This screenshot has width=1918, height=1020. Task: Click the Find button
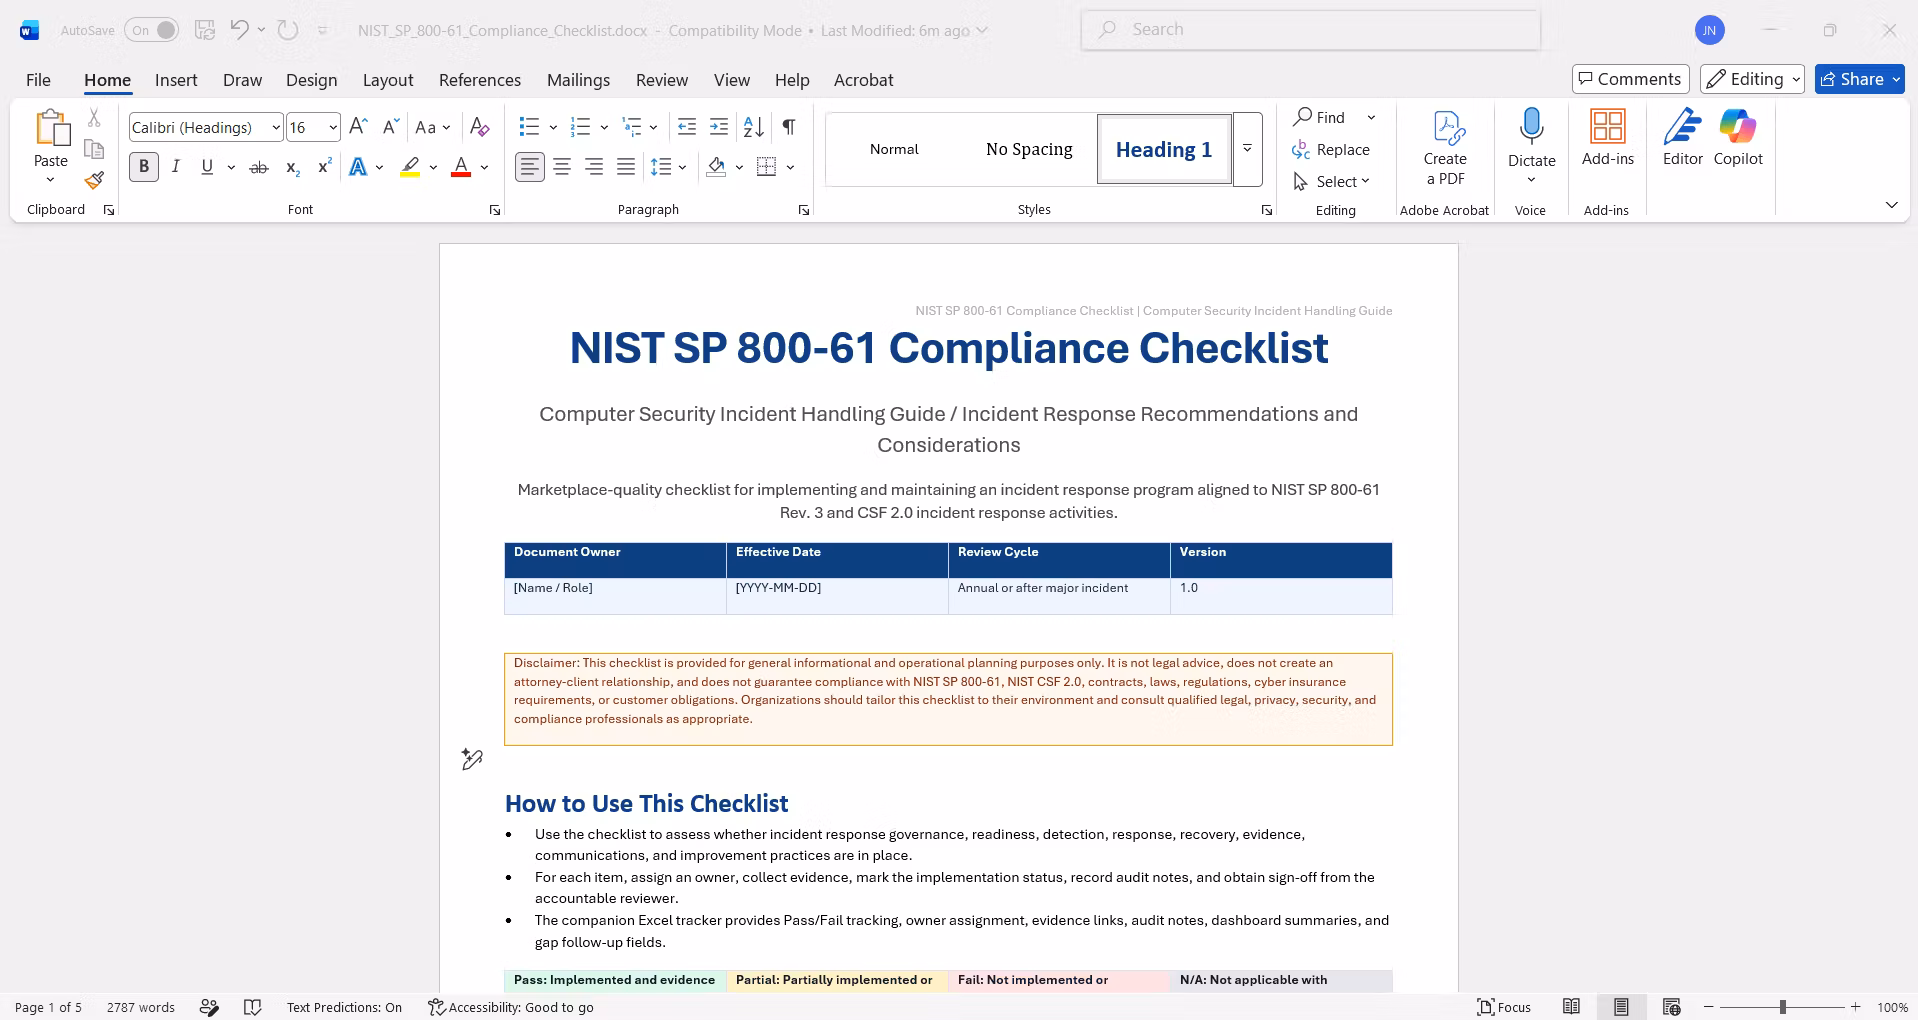(1320, 117)
